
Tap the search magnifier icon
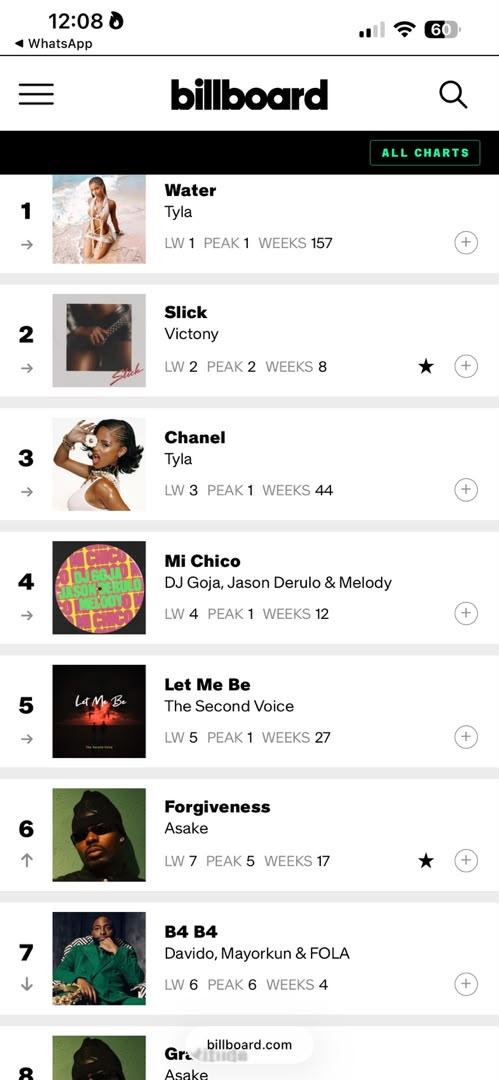(453, 94)
